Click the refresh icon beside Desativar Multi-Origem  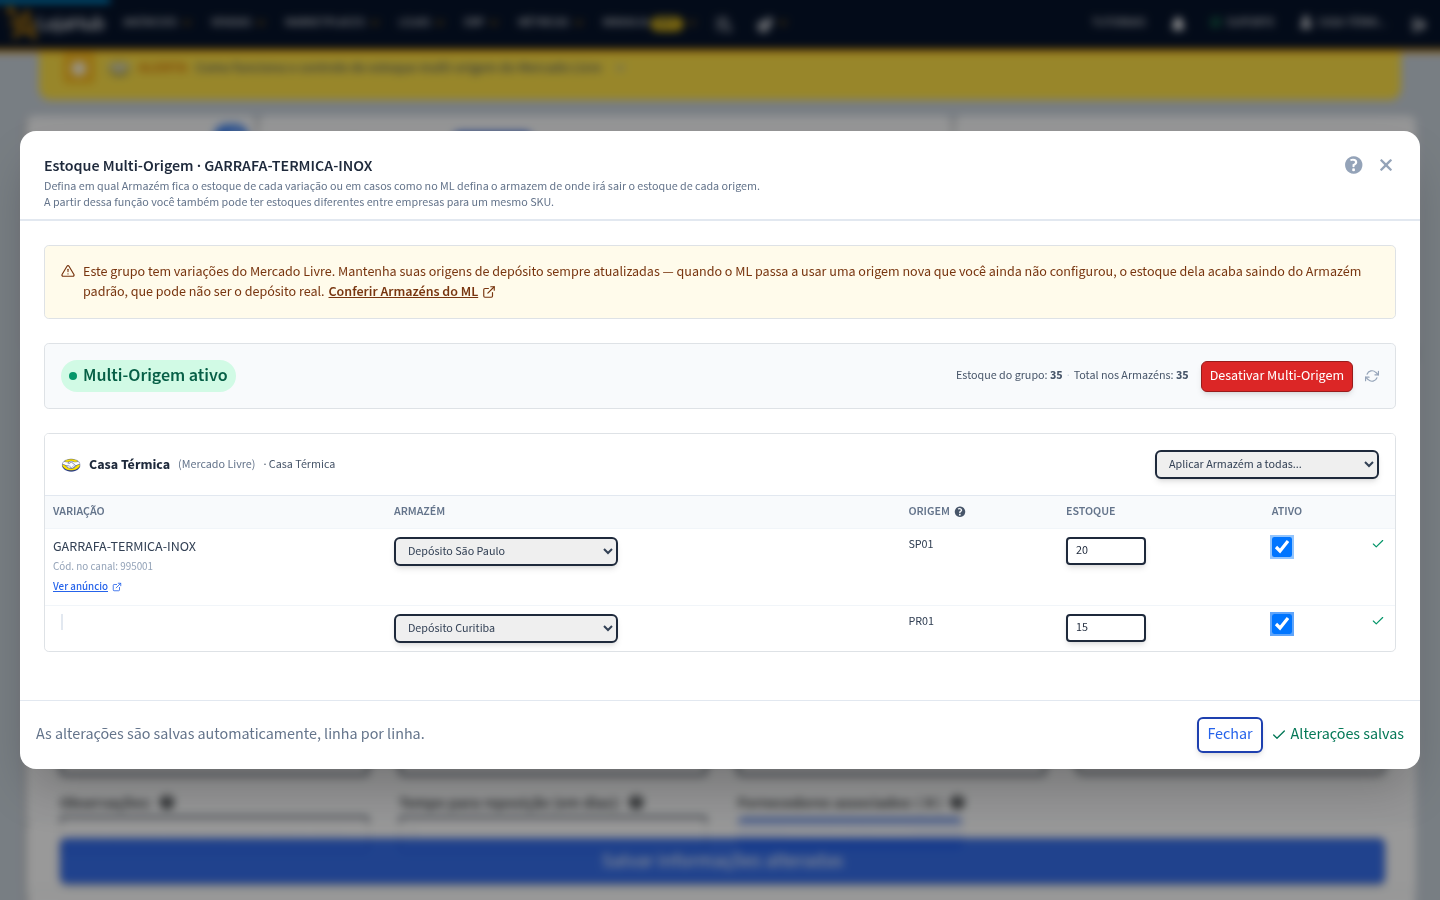tap(1372, 376)
